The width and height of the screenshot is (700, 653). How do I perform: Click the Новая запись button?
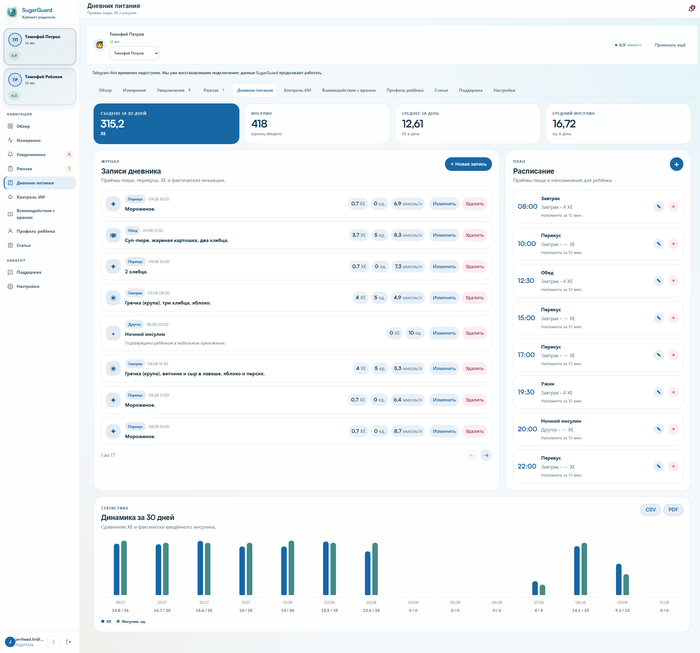(x=468, y=164)
